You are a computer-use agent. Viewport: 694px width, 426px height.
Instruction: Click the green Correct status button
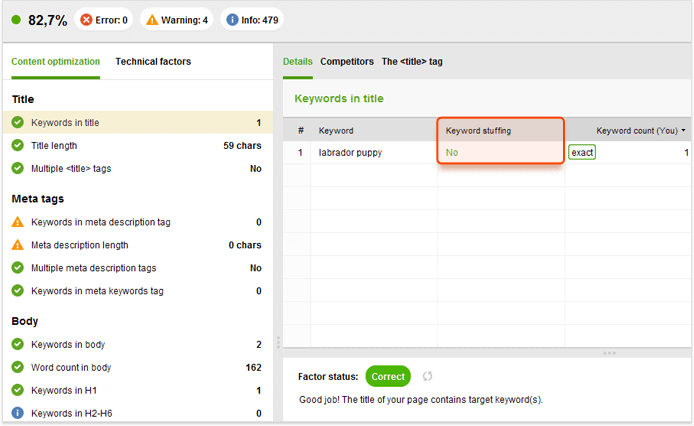[x=388, y=376]
